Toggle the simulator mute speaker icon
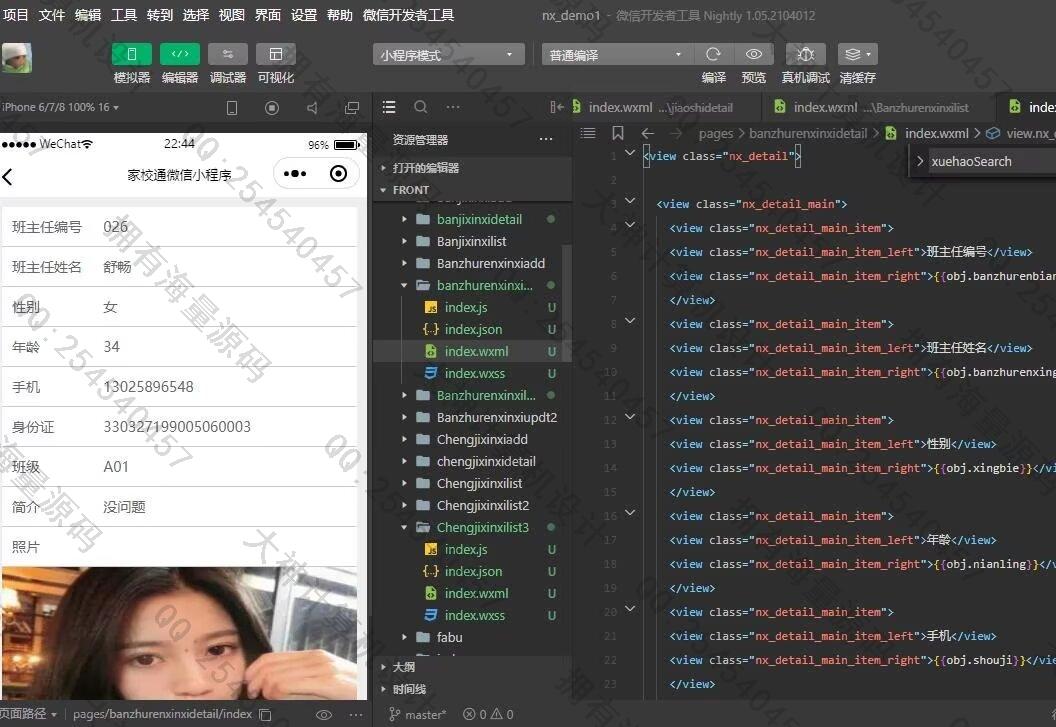This screenshot has width=1056, height=727. [312, 108]
